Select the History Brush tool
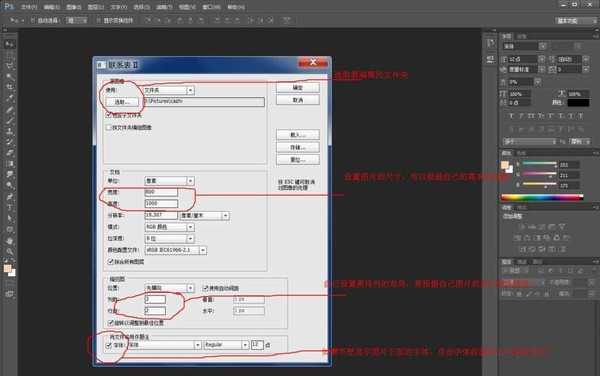Screen dimensions: 600x376 [9, 143]
